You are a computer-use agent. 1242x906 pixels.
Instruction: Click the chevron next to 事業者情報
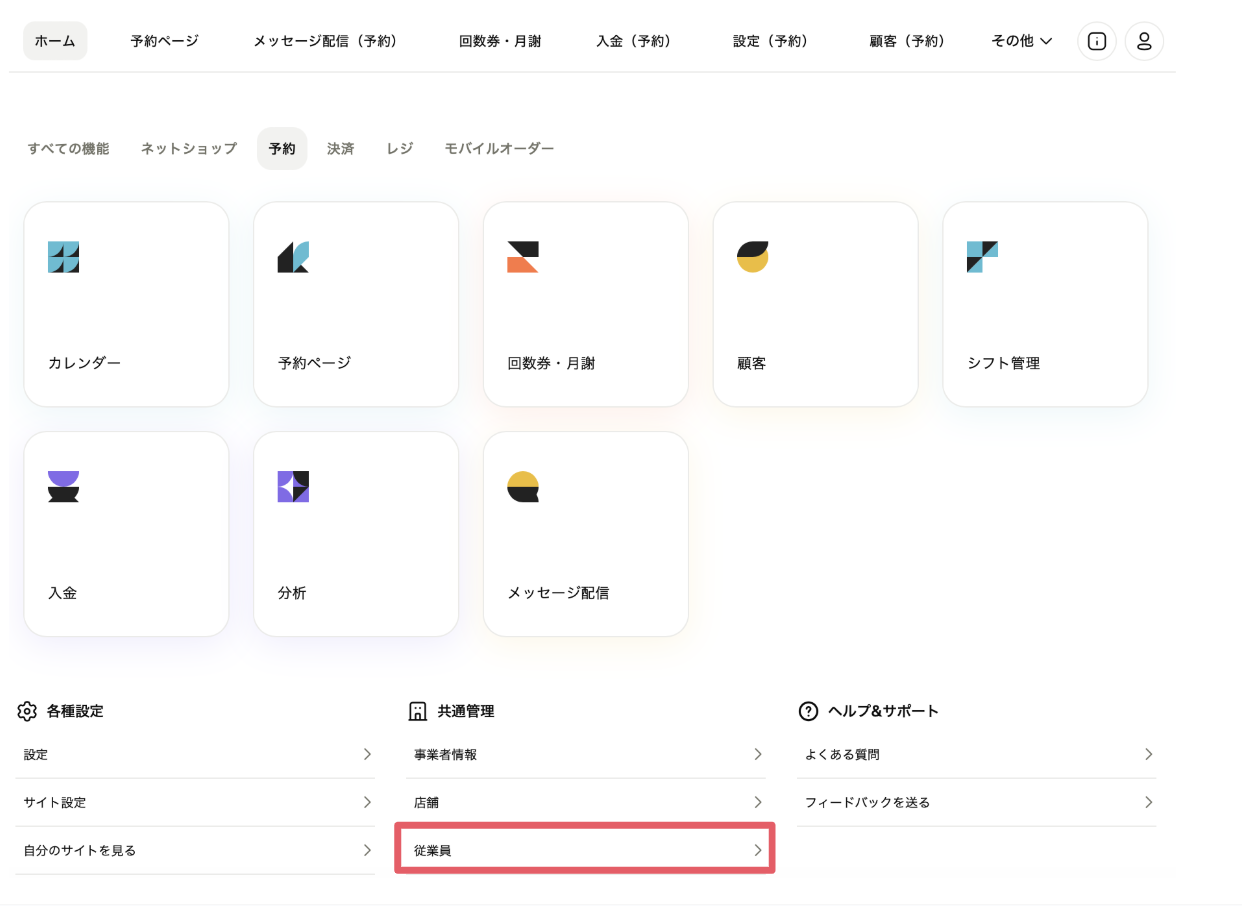coord(758,754)
